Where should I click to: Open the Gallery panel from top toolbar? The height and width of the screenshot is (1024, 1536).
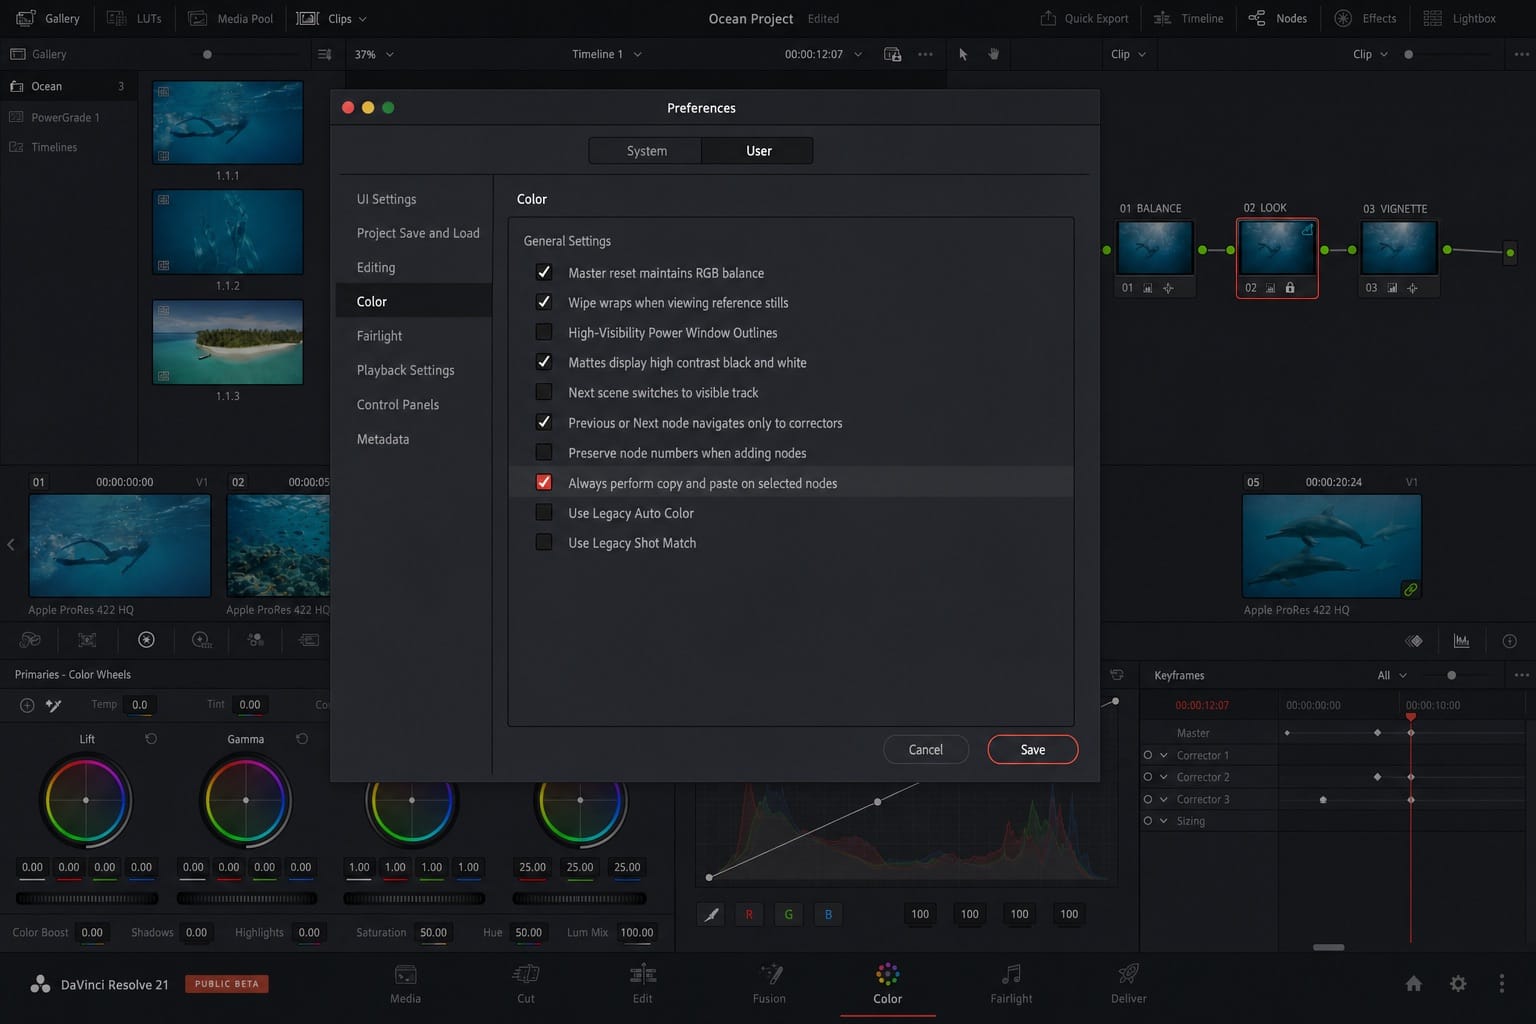pos(48,18)
